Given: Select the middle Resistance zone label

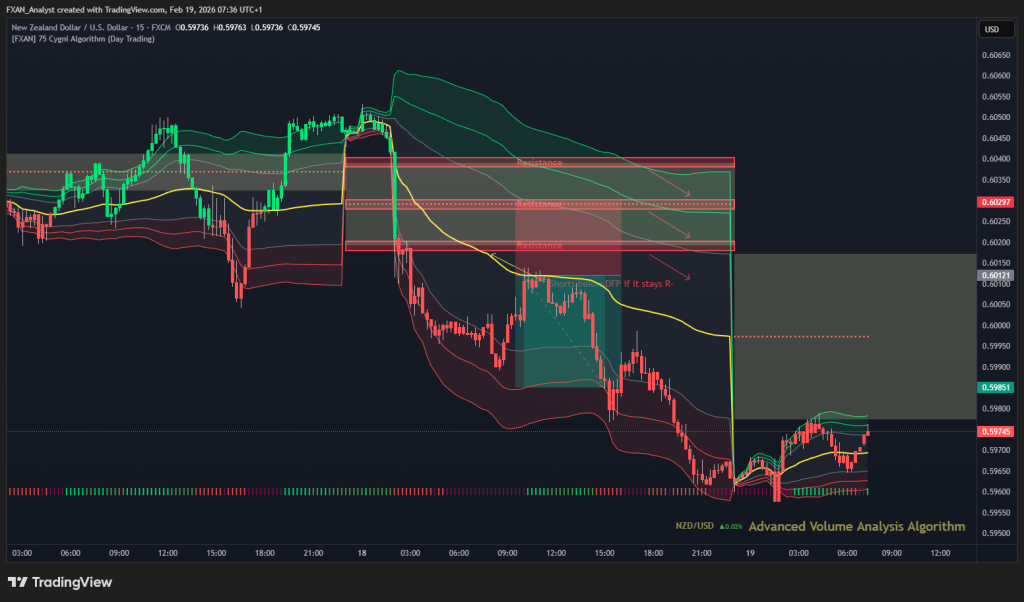Looking at the screenshot, I should 539,204.
